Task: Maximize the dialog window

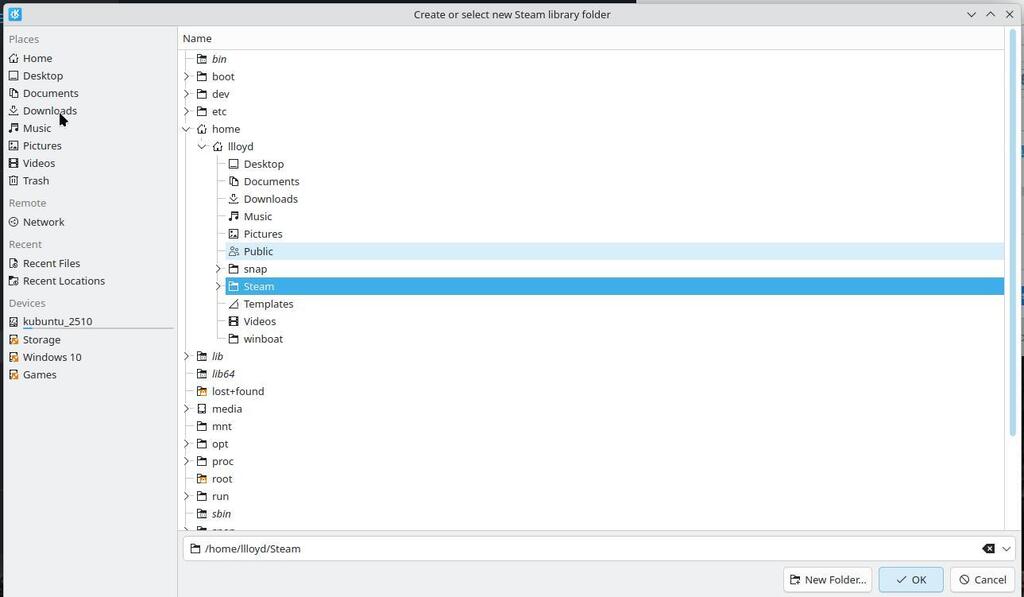Action: 991,14
